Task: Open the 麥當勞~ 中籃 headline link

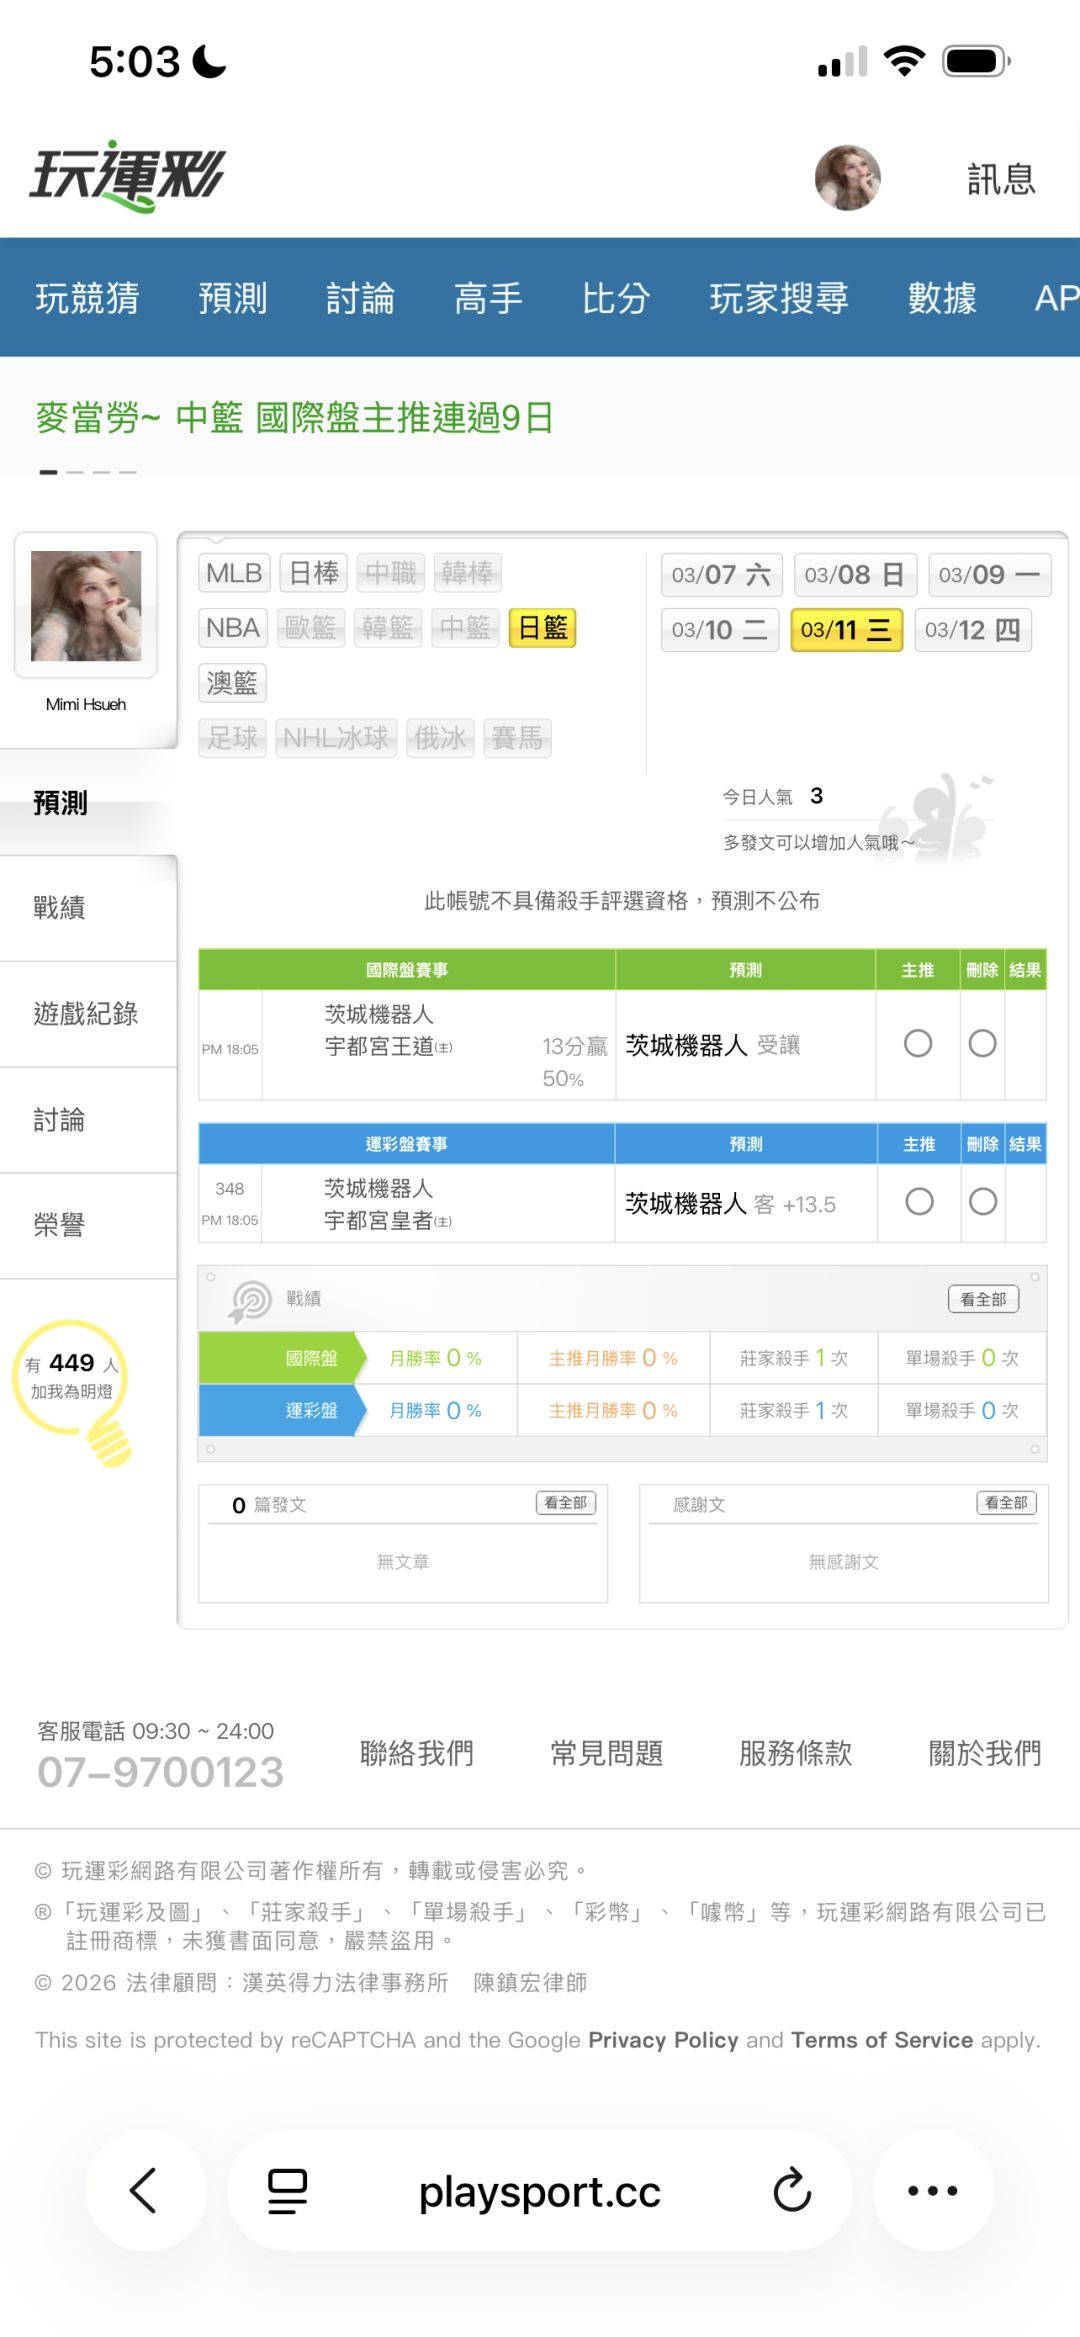Action: click(295, 418)
